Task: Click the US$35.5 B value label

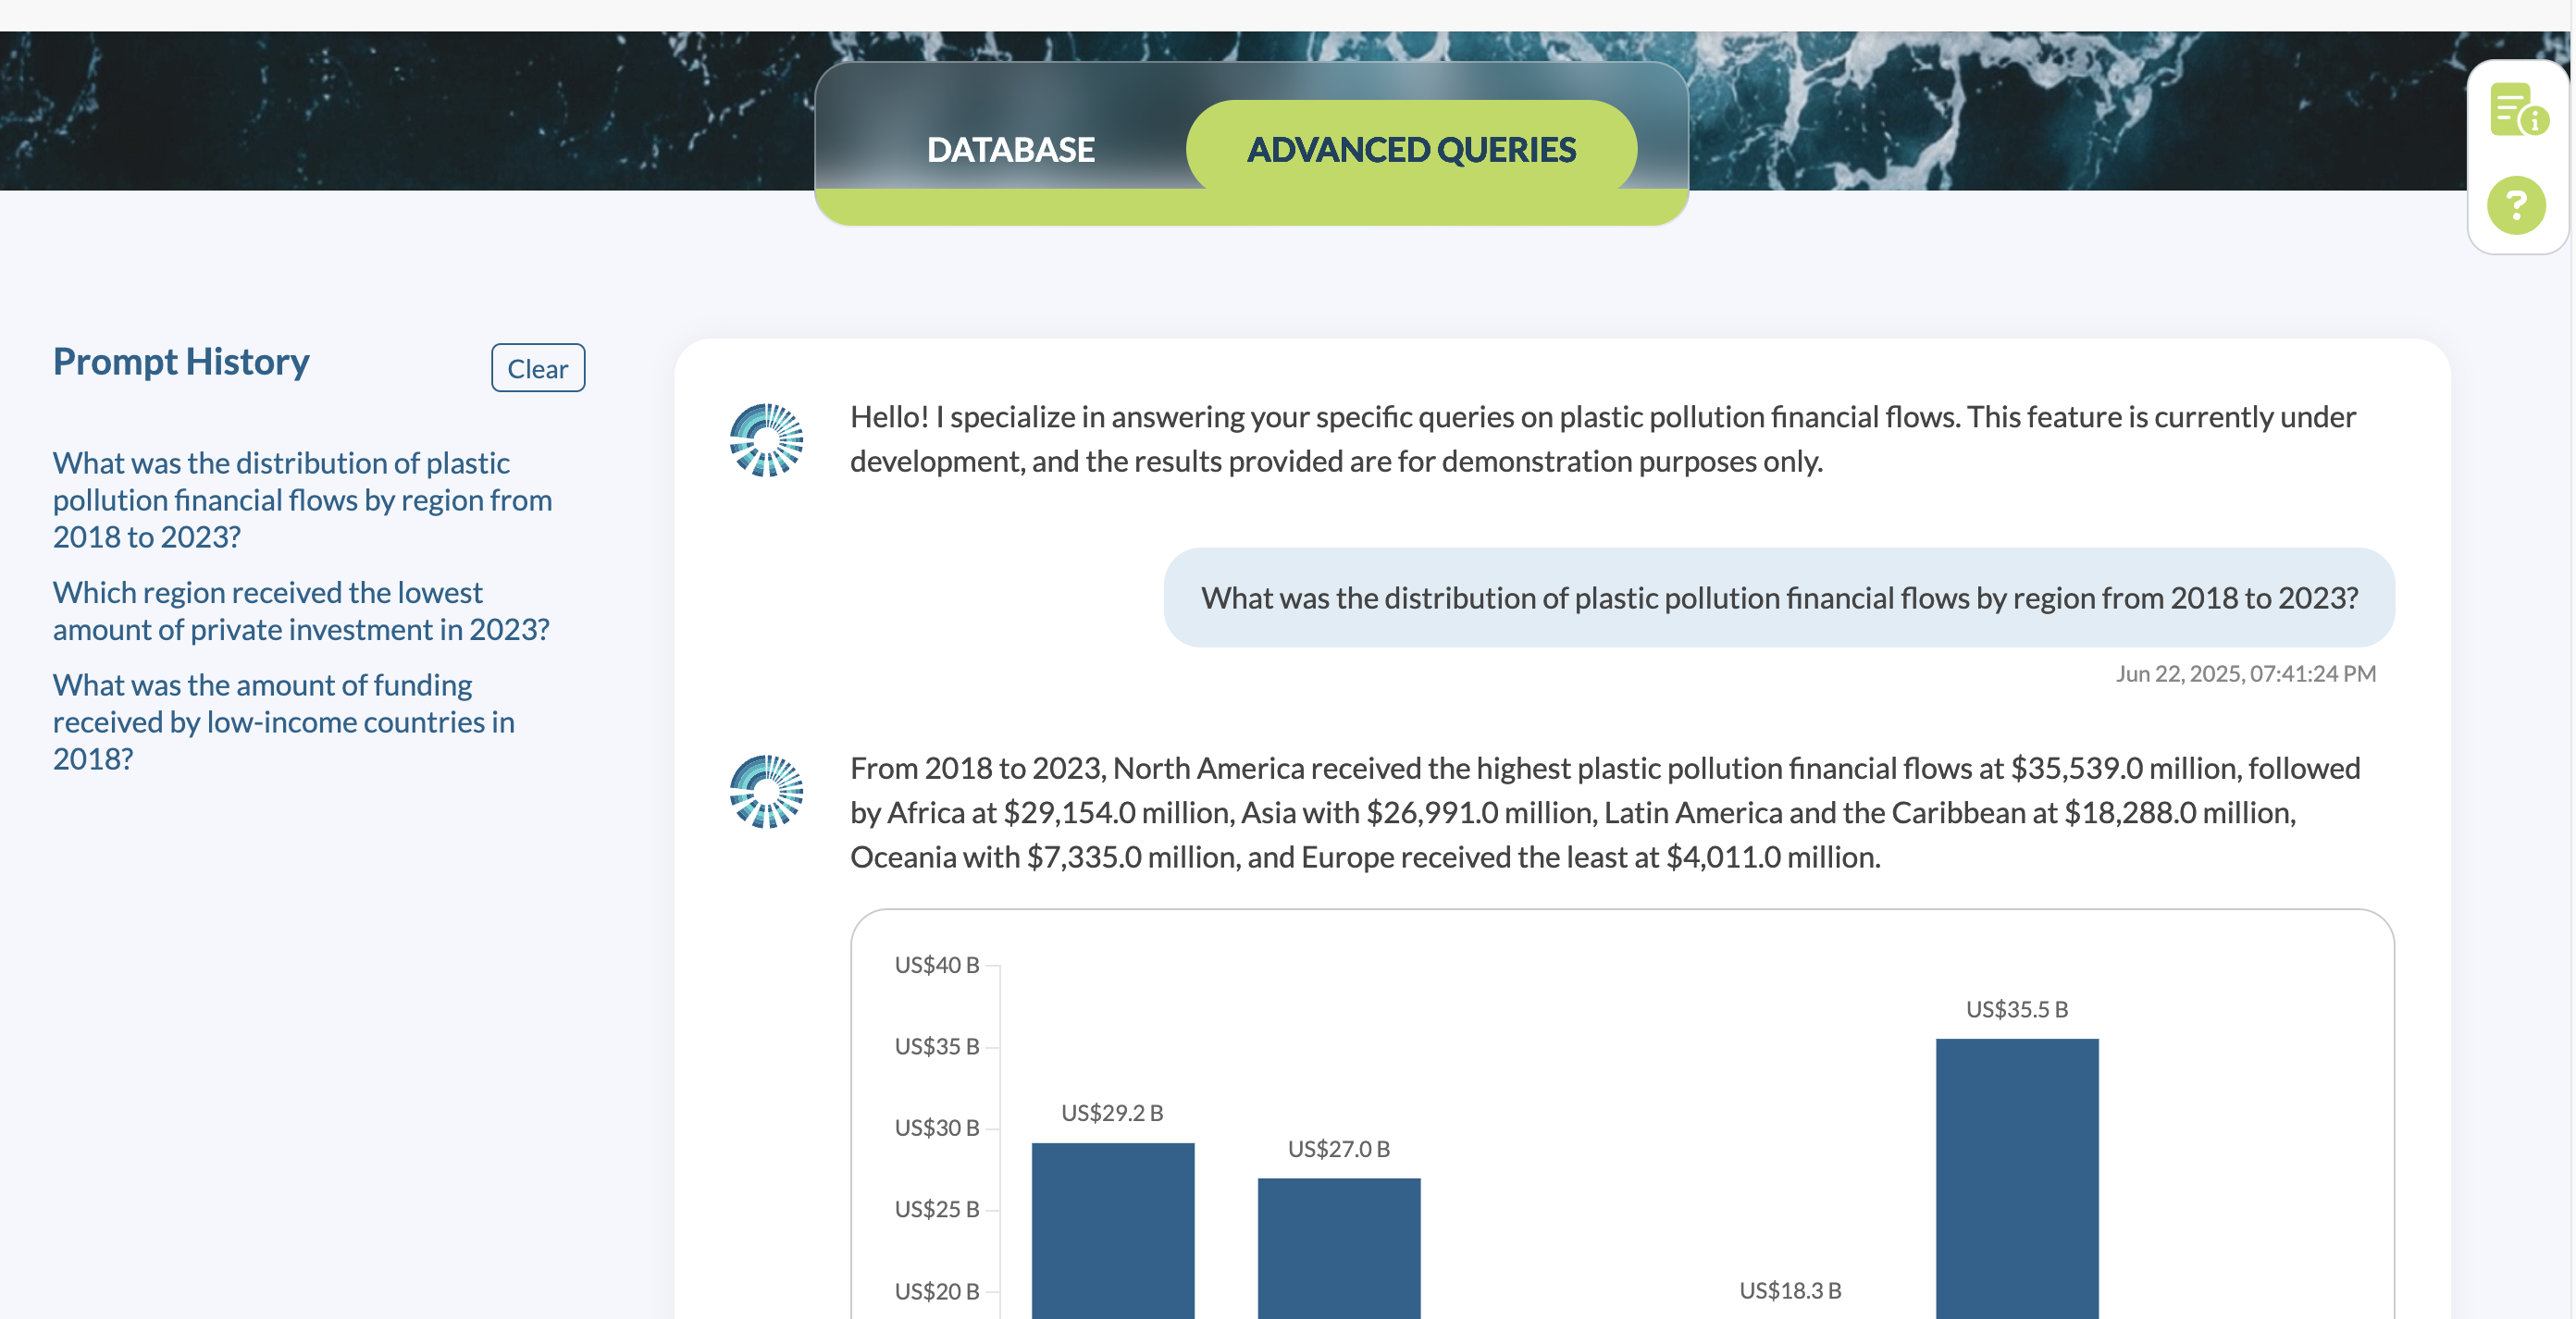Action: pos(2017,1010)
